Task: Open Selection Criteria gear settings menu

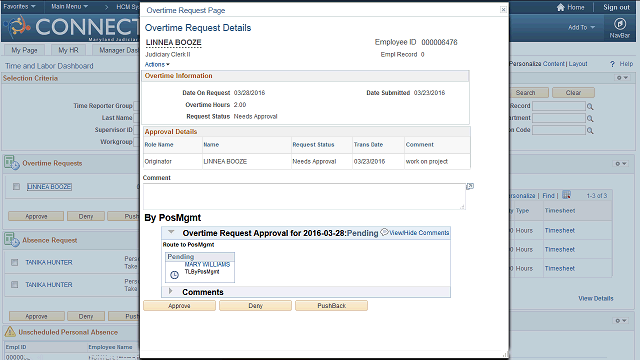Action: coord(622,78)
